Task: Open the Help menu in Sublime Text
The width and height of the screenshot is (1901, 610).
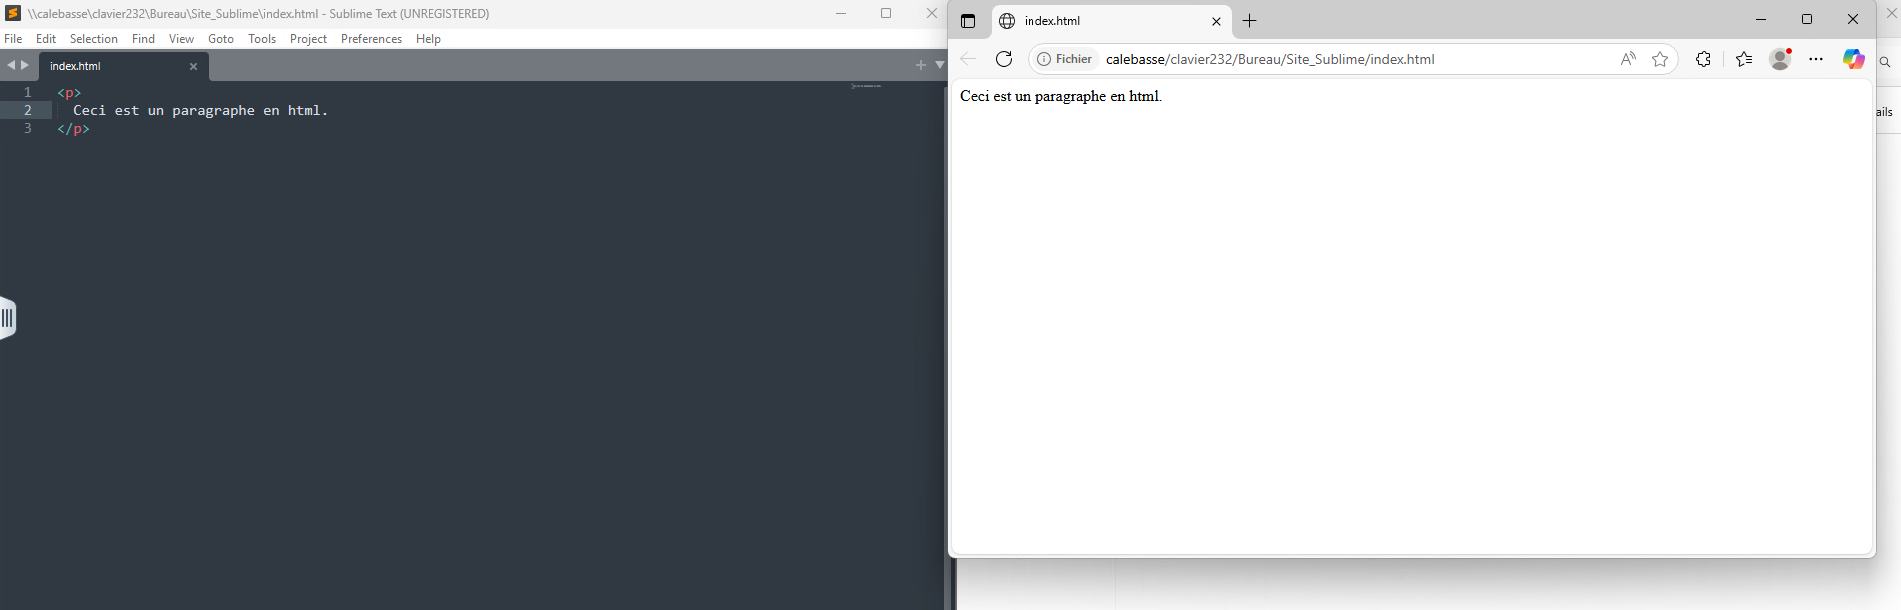Action: pyautogui.click(x=428, y=39)
